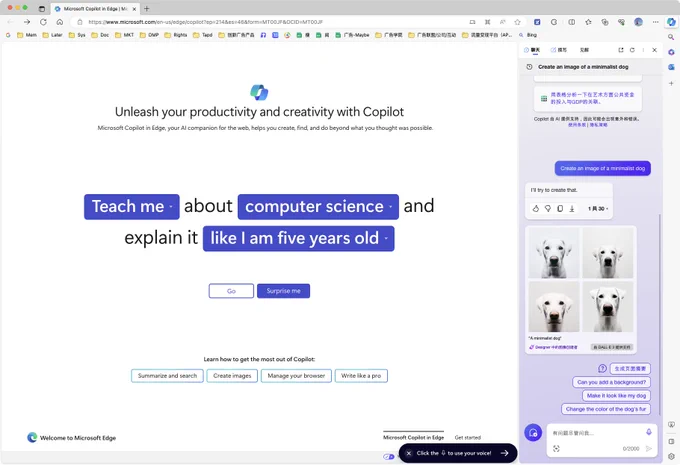Refresh the Copilot sidebar pane
This screenshot has height=465, width=680.
click(x=632, y=50)
